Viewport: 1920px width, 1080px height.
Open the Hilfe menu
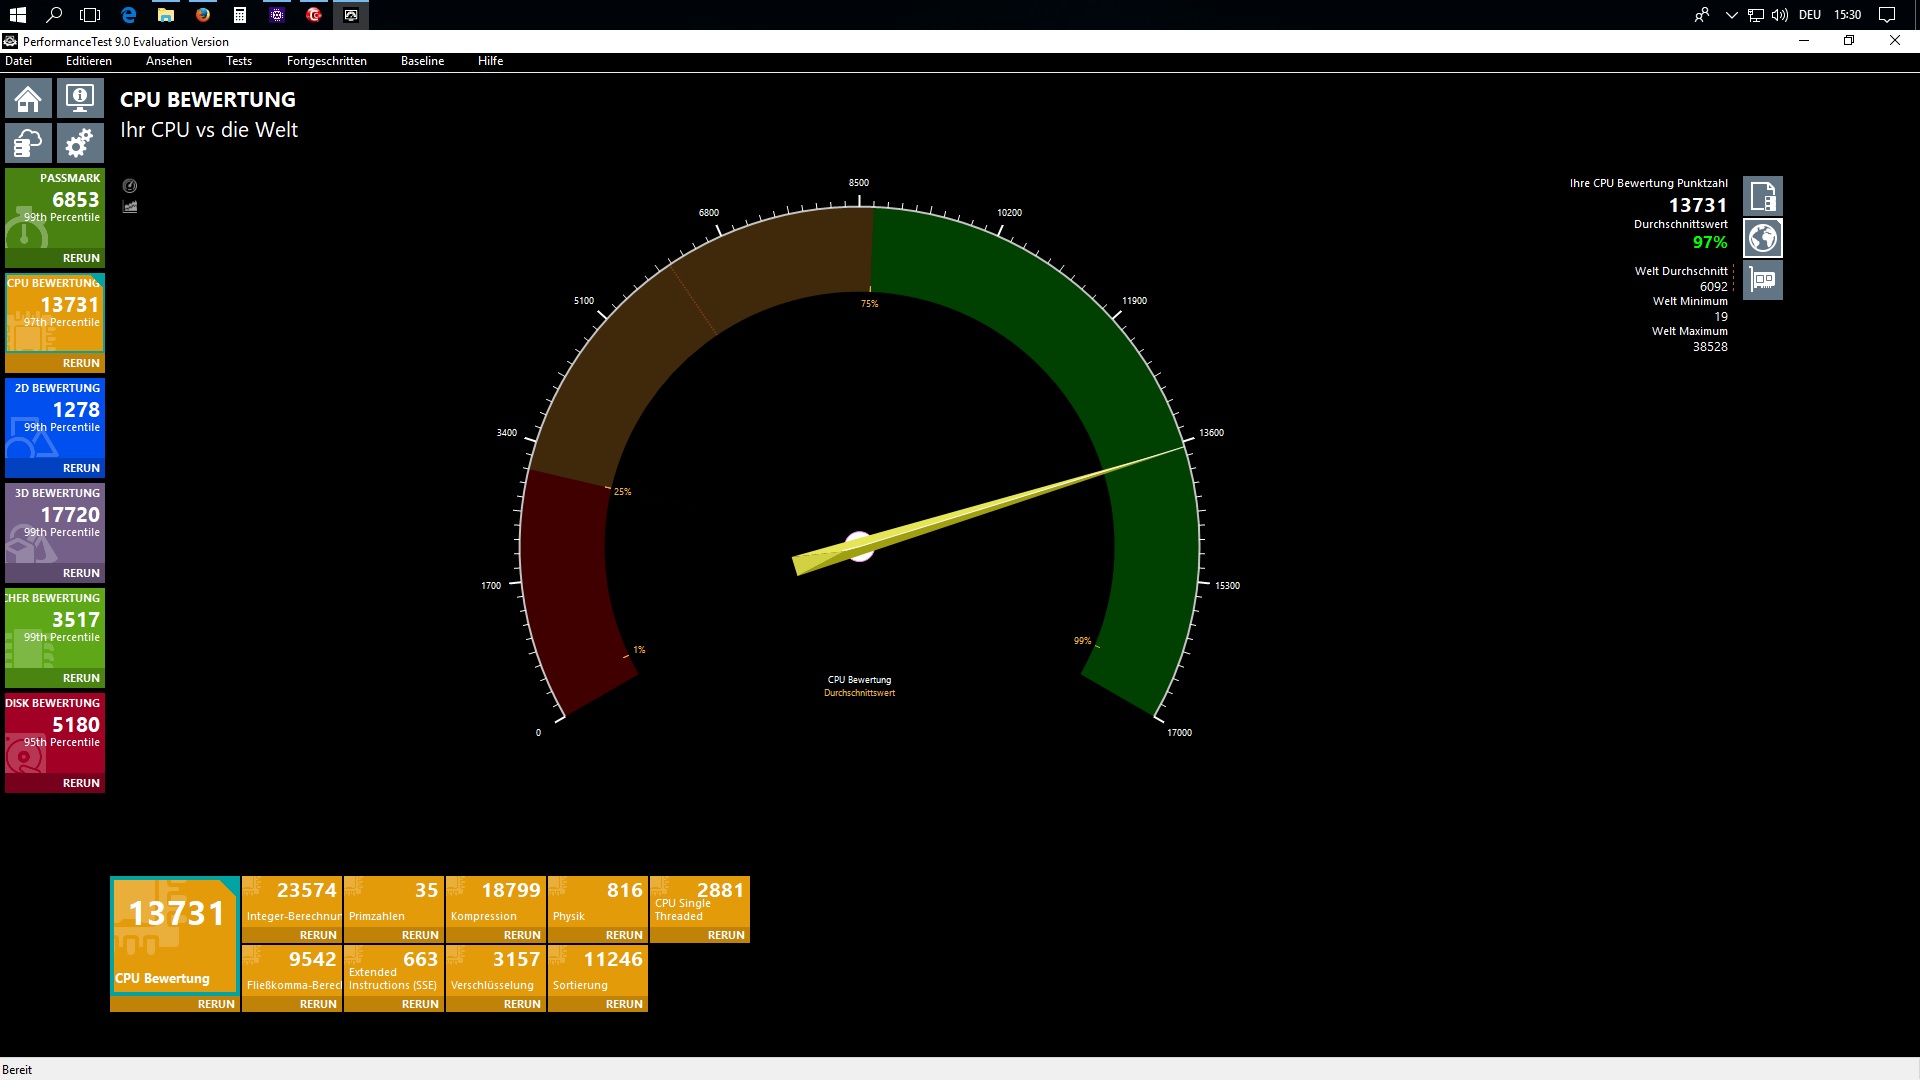pyautogui.click(x=490, y=61)
